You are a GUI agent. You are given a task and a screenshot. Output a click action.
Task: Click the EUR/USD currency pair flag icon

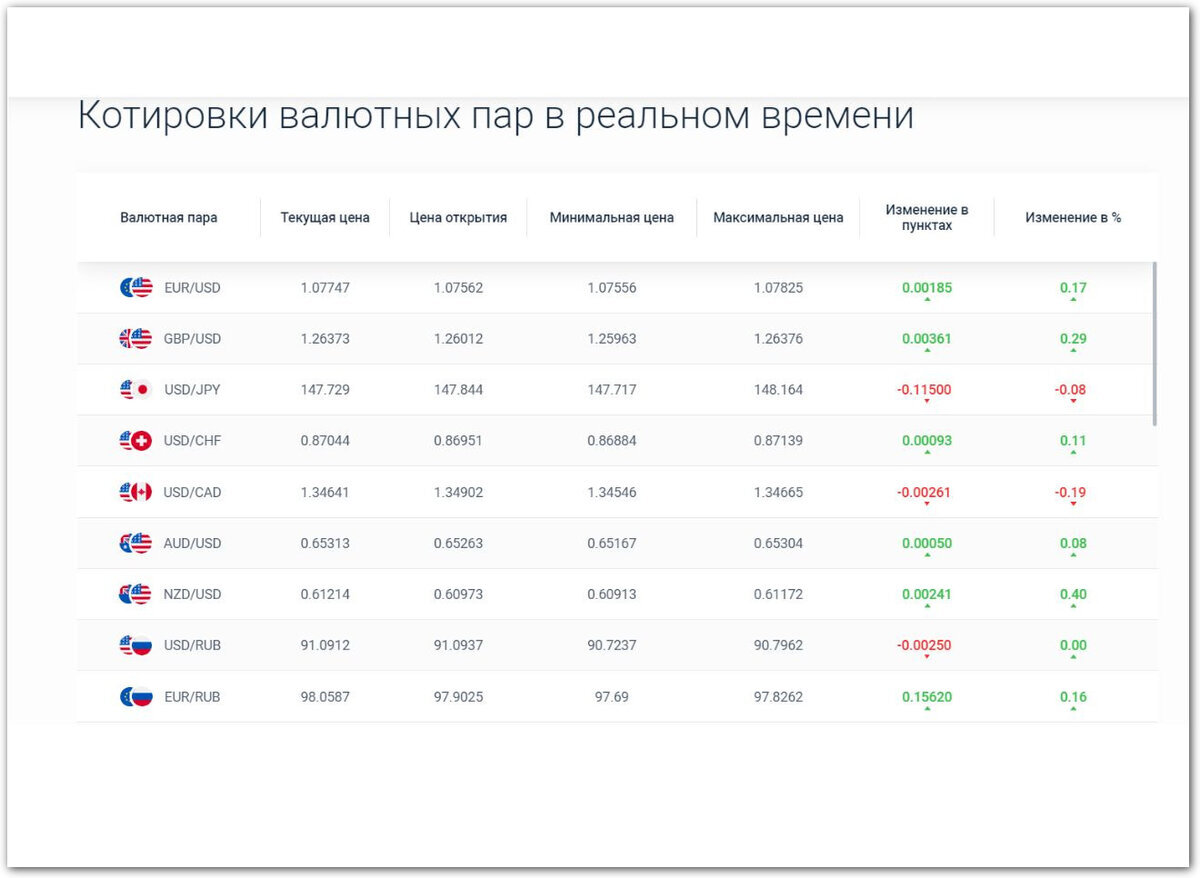pos(135,287)
